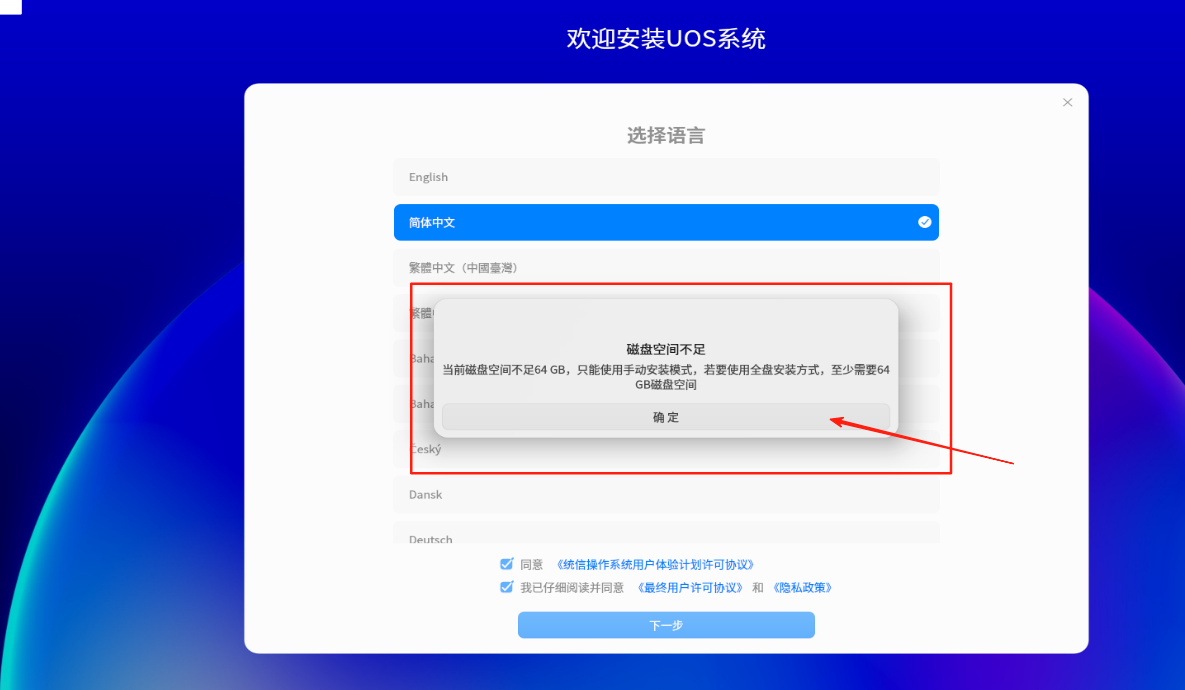Screen dimensions: 1185x690
Task: Click the checkmark icon on 简体中文 row
Action: pyautogui.click(x=924, y=222)
